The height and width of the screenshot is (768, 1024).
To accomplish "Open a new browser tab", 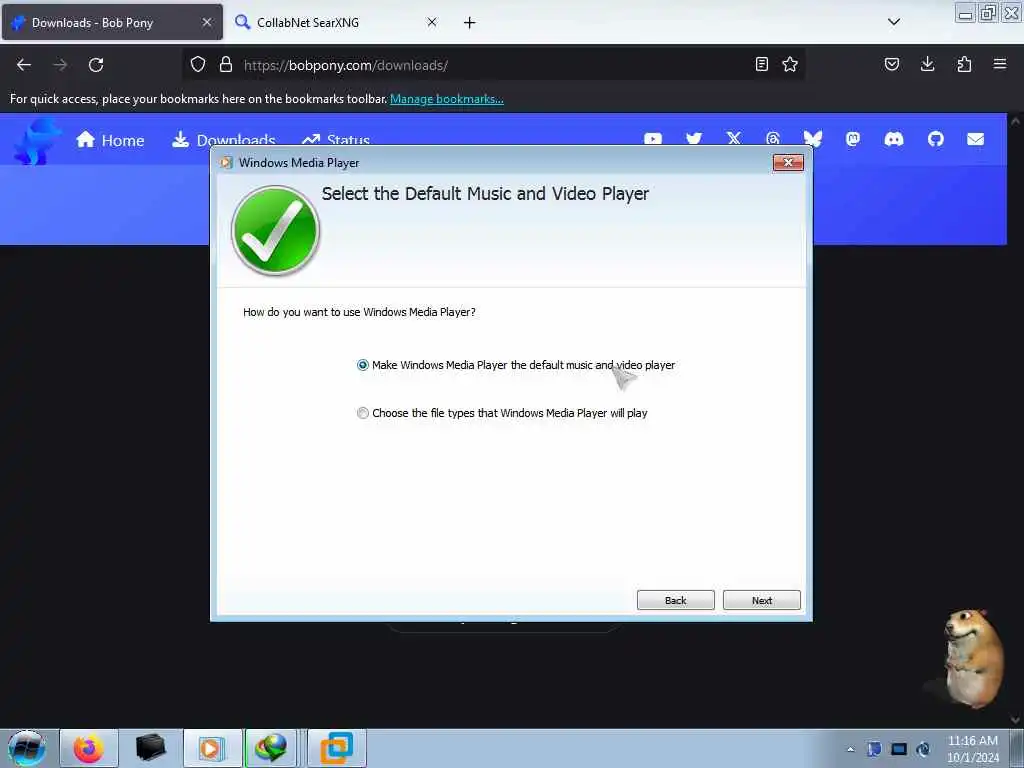I will tap(470, 23).
